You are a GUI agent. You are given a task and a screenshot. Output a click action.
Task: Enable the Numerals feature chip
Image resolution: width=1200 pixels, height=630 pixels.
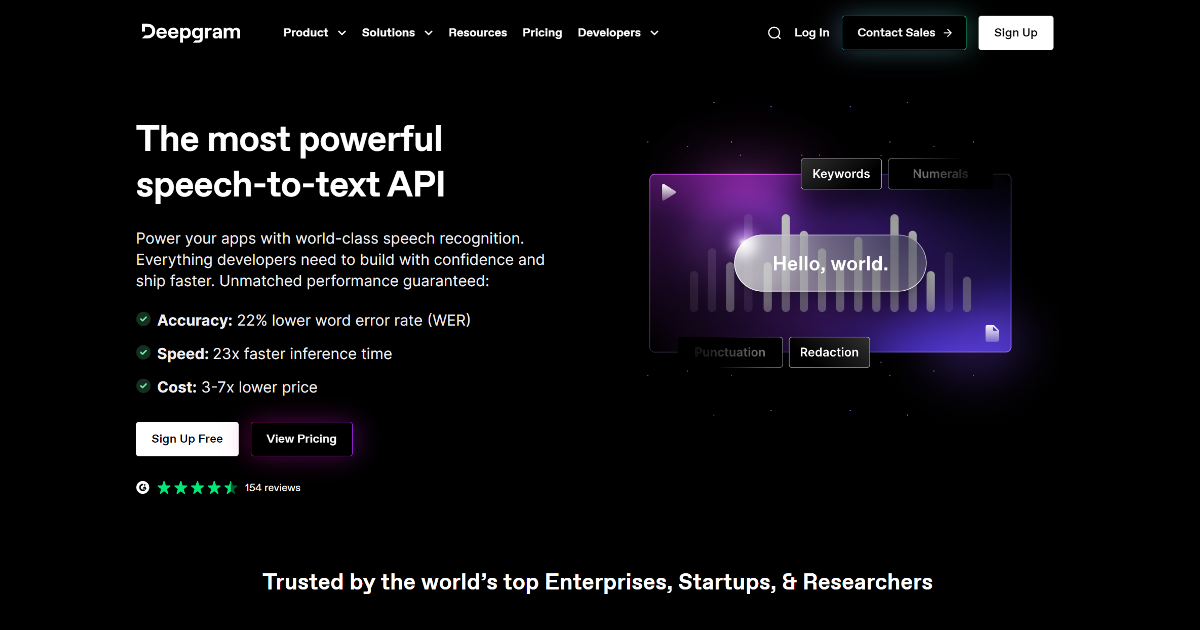click(940, 173)
